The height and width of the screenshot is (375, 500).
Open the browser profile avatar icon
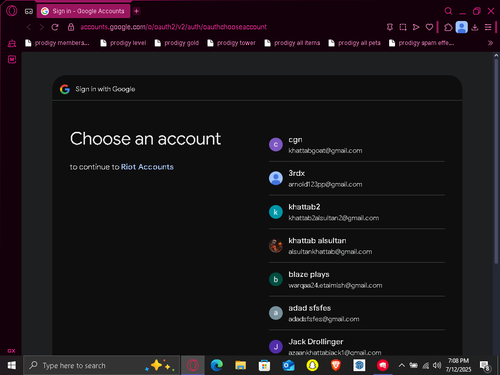[462, 27]
